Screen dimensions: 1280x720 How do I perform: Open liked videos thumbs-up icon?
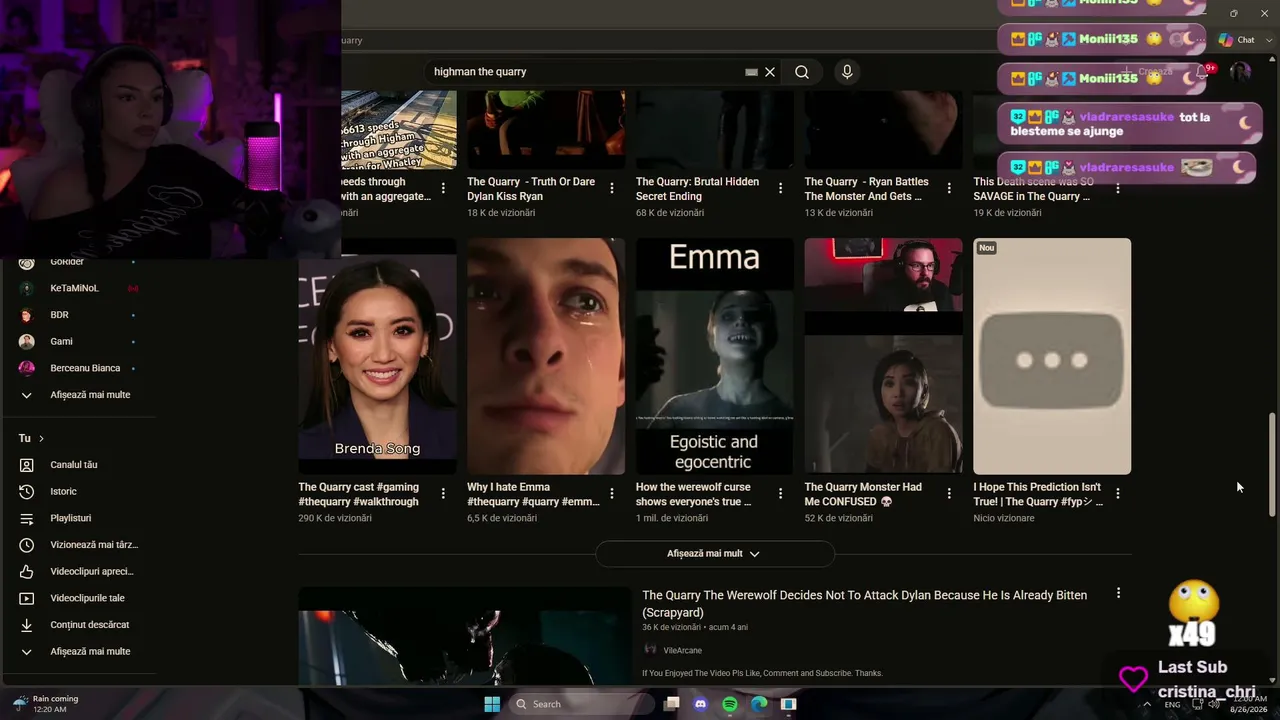tap(27, 572)
